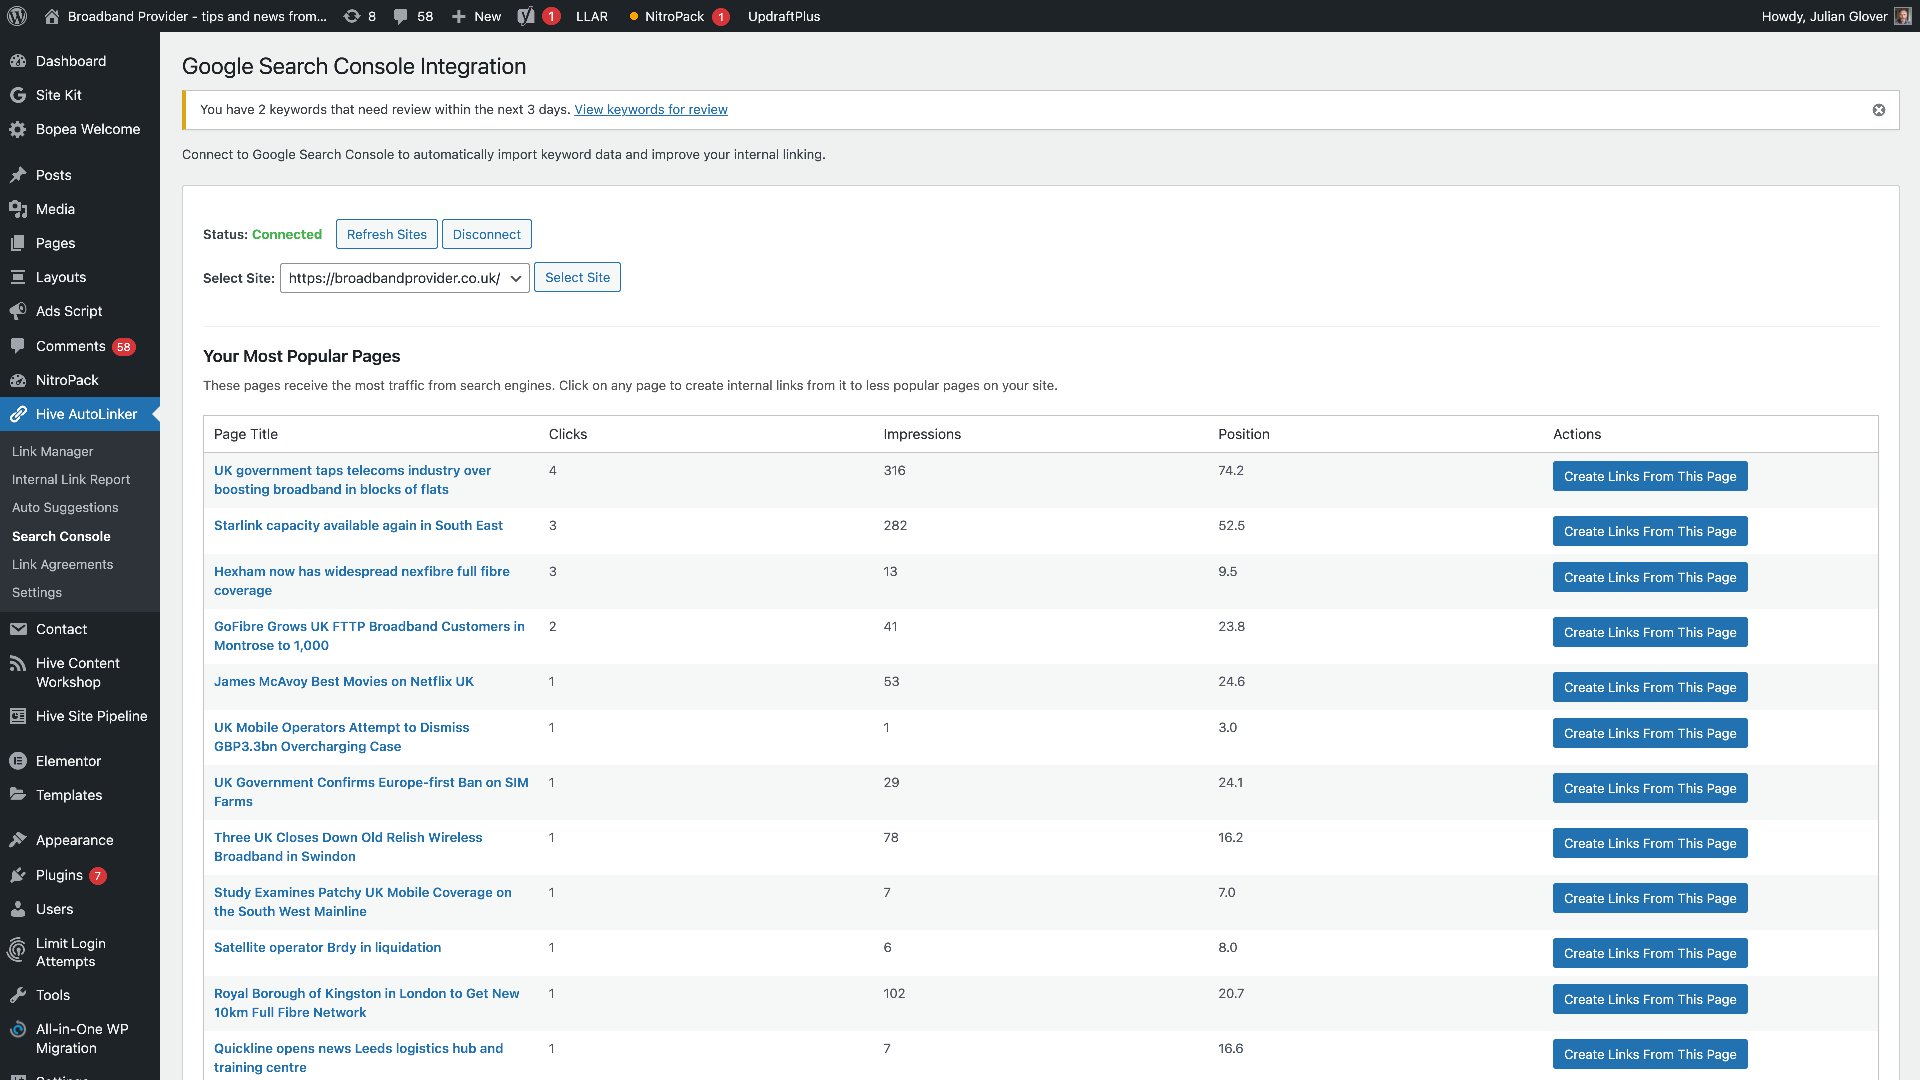Open the WordPress logo menu
Screen dimensions: 1920x1080
16,16
